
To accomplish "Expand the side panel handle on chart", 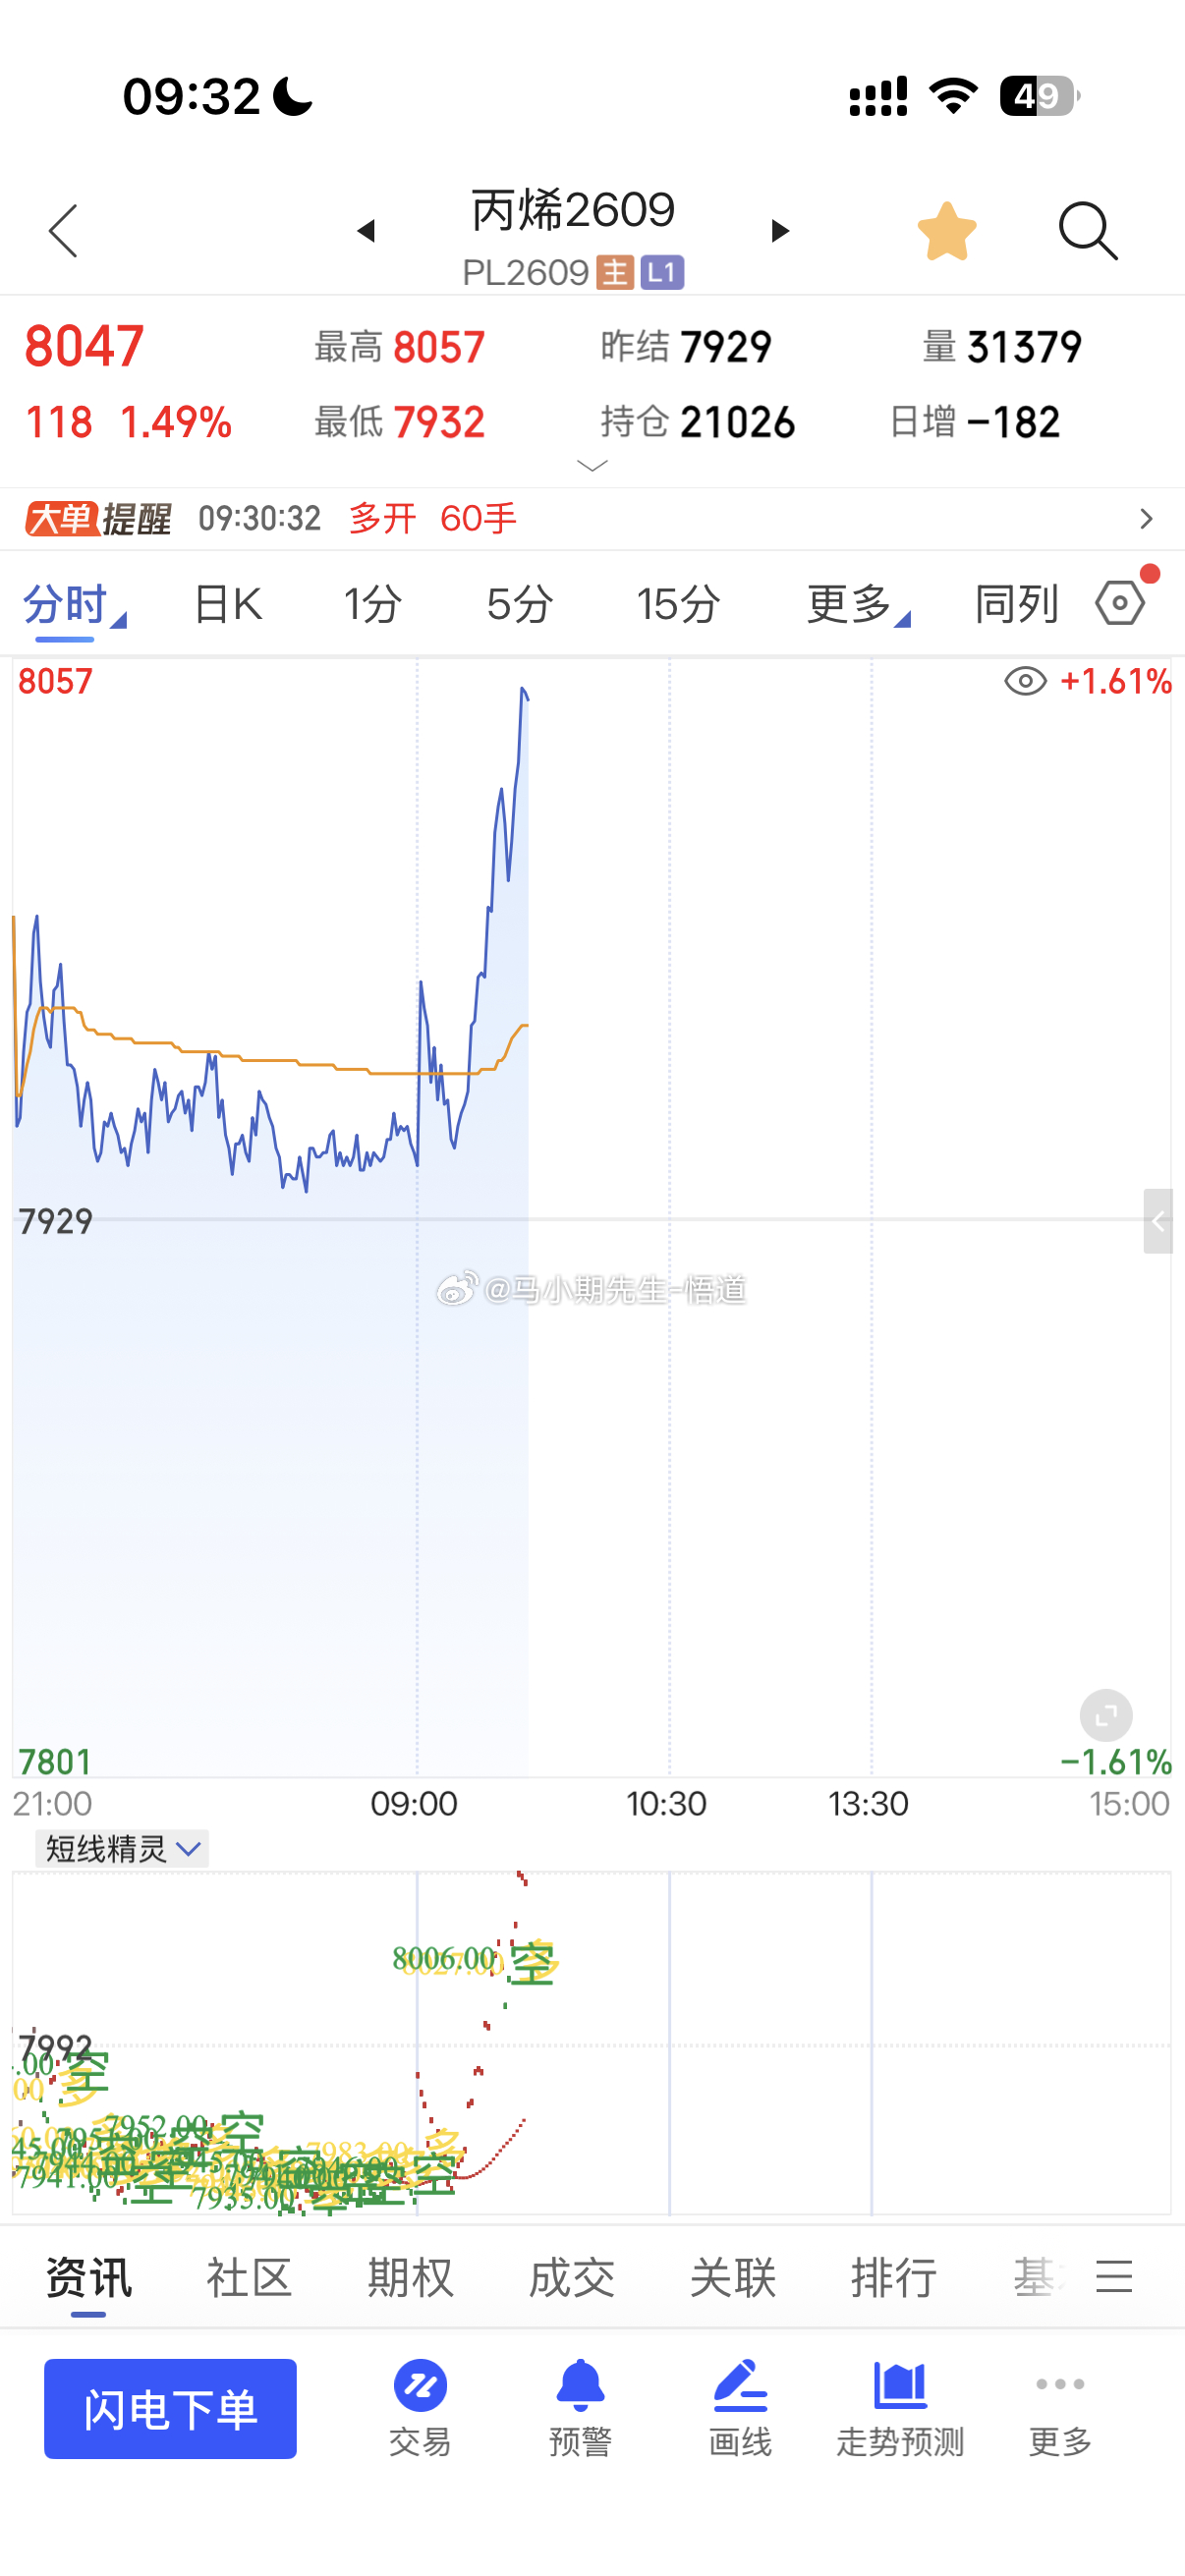I will (1158, 1221).
